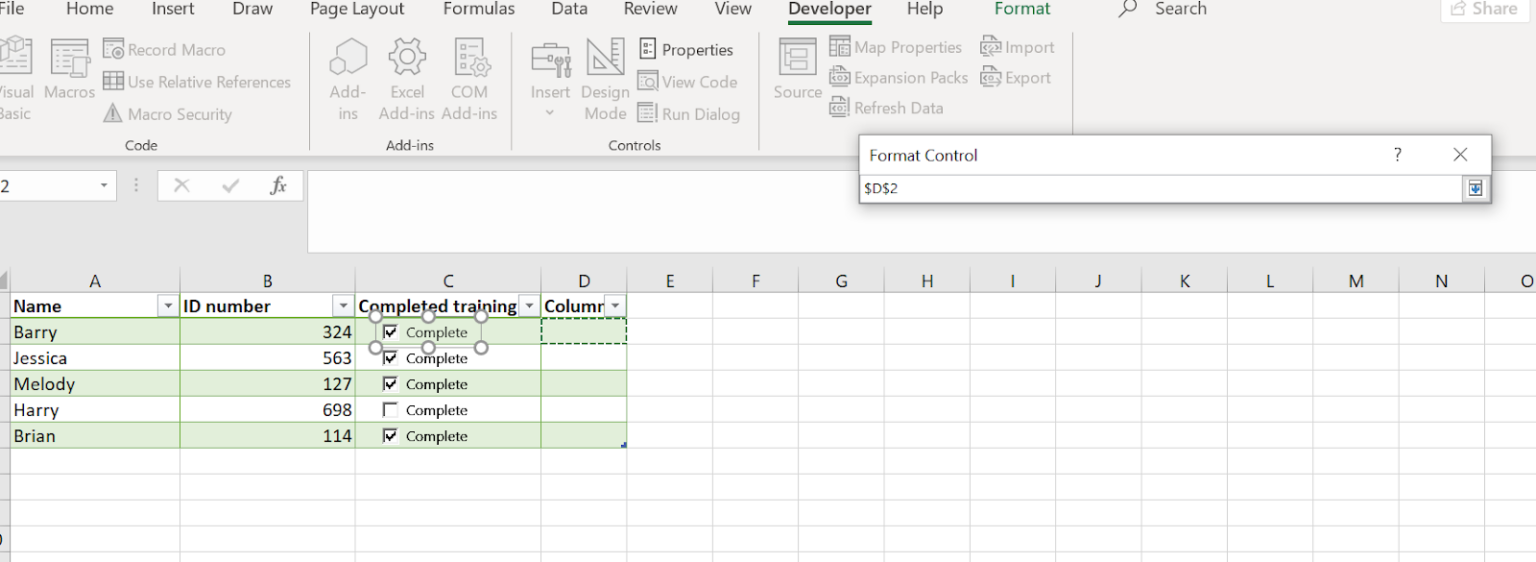Screen dimensions: 1536x562
Task: Click the collapse dialog button in Format Control
Action: [1474, 188]
